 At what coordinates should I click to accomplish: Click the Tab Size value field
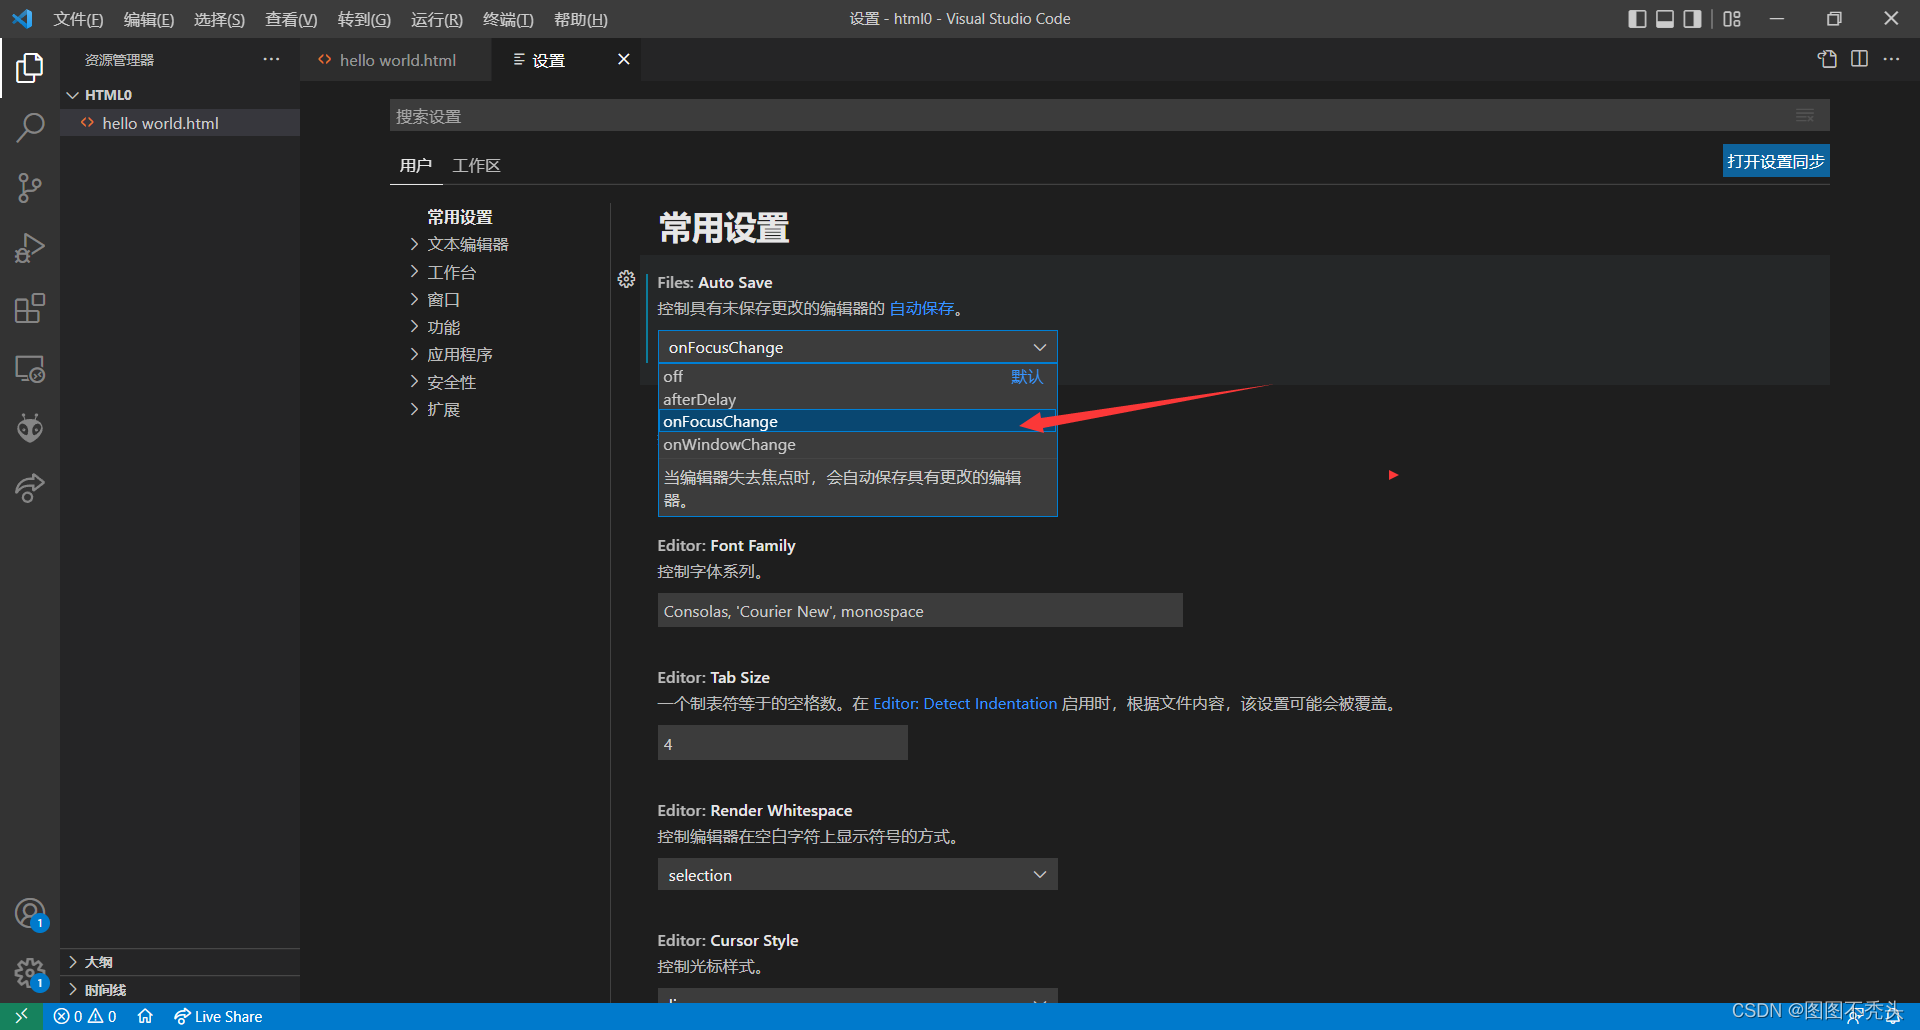783,743
